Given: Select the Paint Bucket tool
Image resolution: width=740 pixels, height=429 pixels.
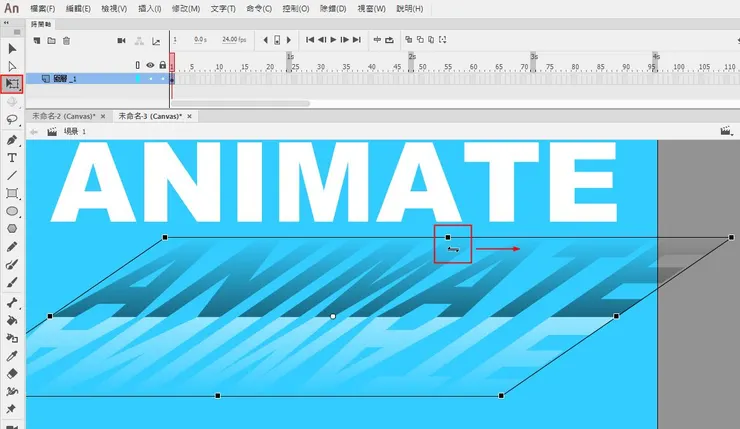Looking at the screenshot, I should tap(12, 320).
